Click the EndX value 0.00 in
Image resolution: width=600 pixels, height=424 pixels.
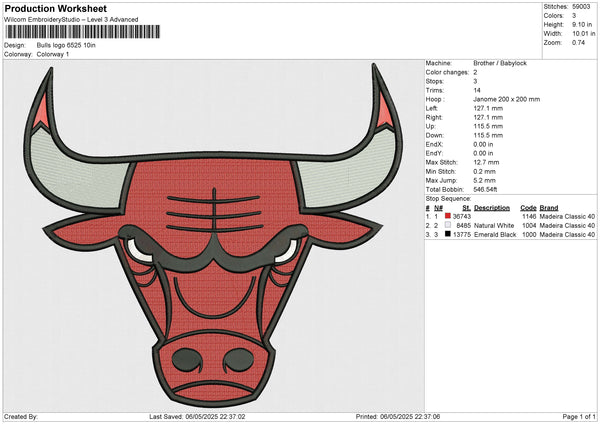pos(483,144)
